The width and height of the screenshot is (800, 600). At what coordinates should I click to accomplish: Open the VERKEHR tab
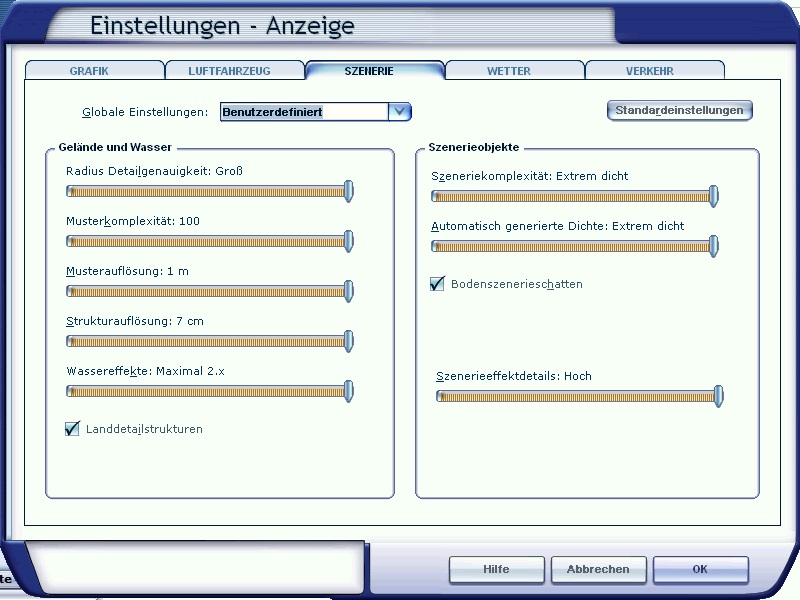point(650,70)
